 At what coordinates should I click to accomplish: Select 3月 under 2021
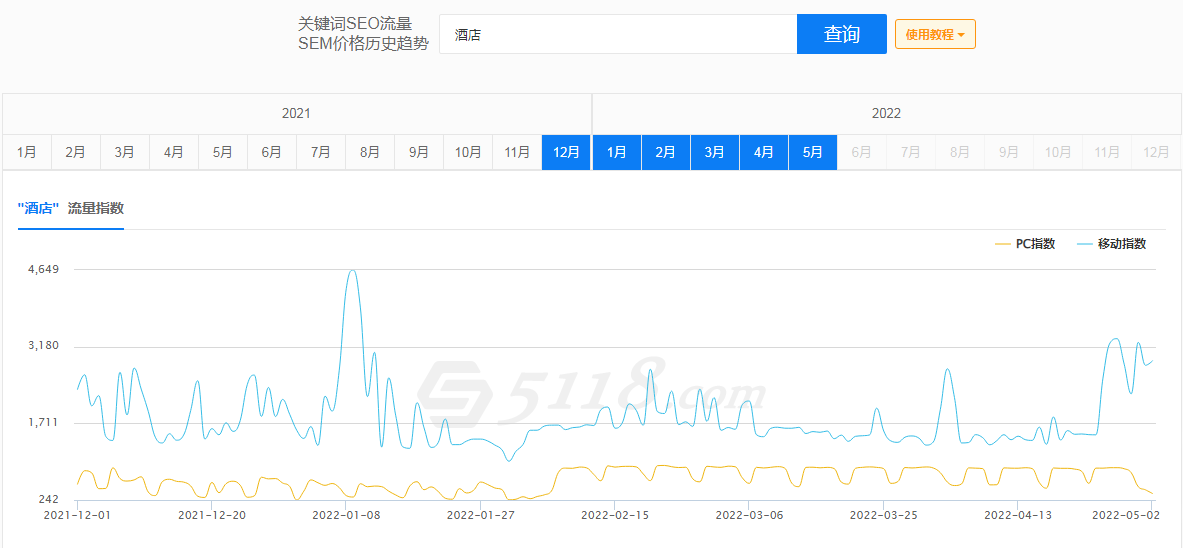pos(124,152)
